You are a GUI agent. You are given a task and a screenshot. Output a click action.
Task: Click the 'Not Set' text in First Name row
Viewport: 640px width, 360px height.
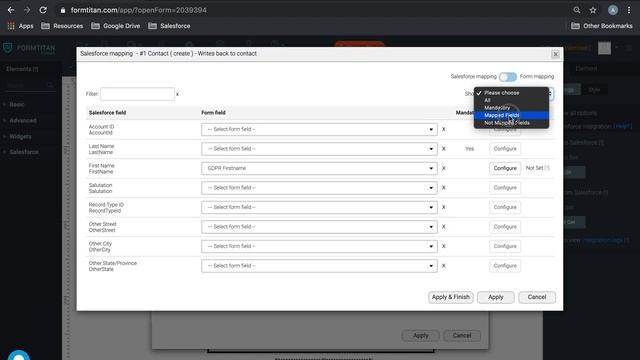tap(534, 168)
